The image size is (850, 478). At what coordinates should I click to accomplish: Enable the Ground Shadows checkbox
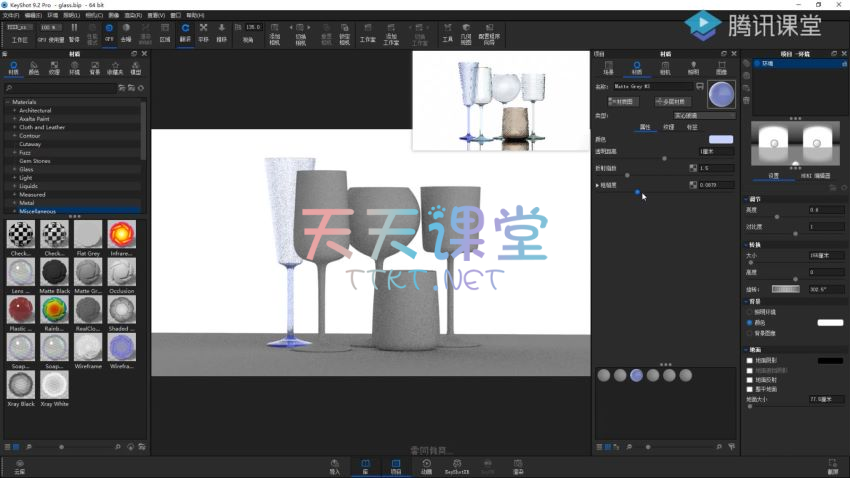(x=750, y=360)
